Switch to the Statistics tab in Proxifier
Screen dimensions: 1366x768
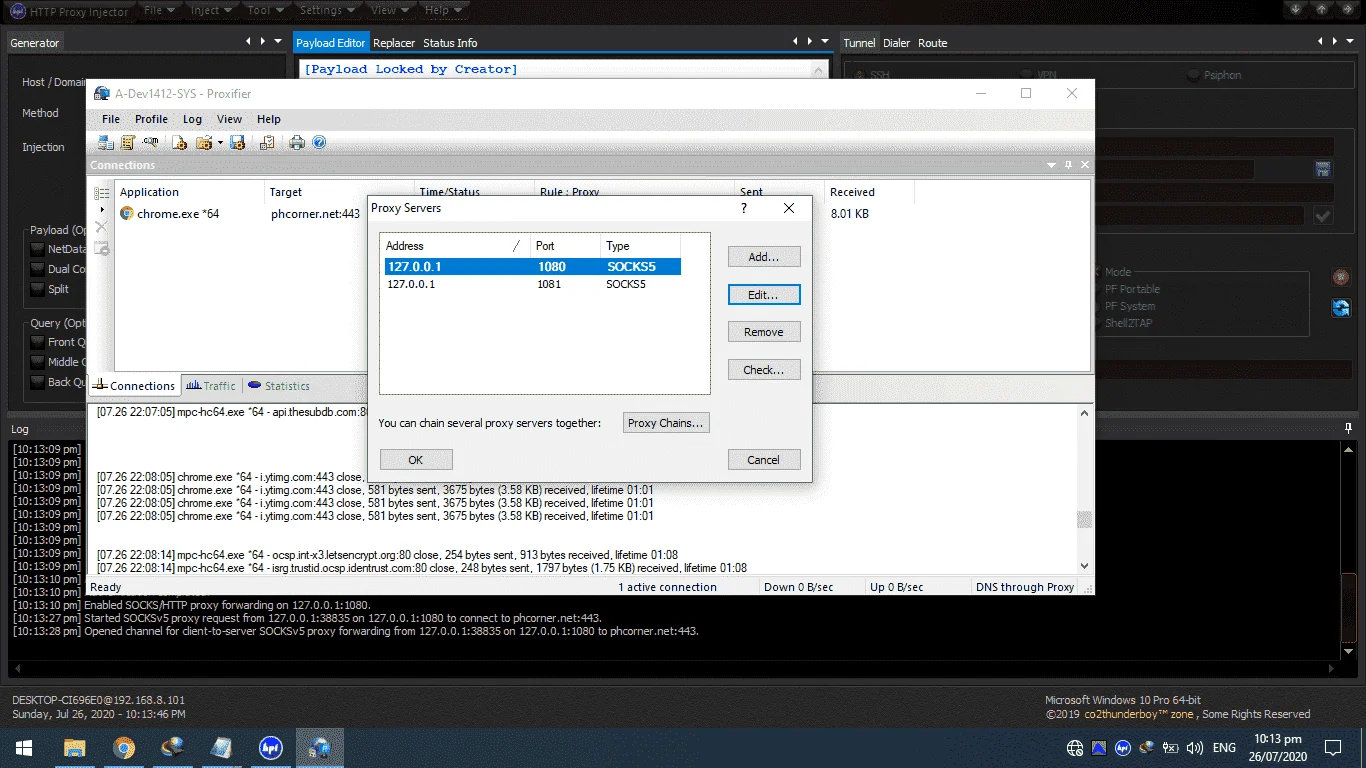tap(279, 386)
